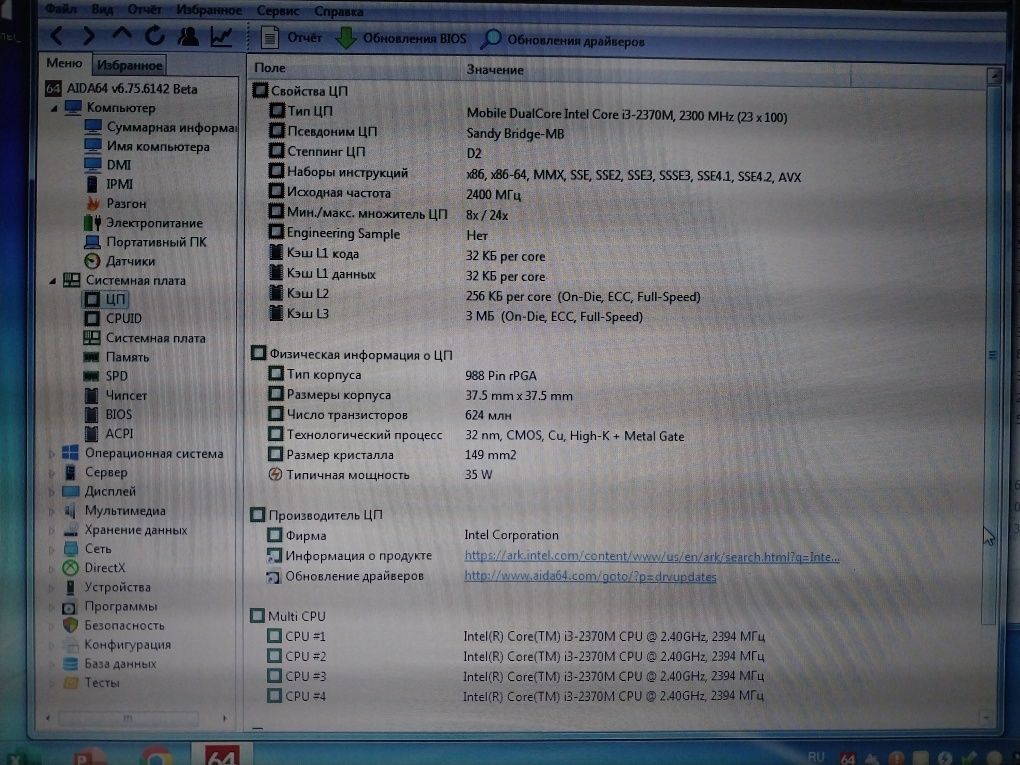Open the Вид menu
The width and height of the screenshot is (1020, 765).
pyautogui.click(x=102, y=10)
